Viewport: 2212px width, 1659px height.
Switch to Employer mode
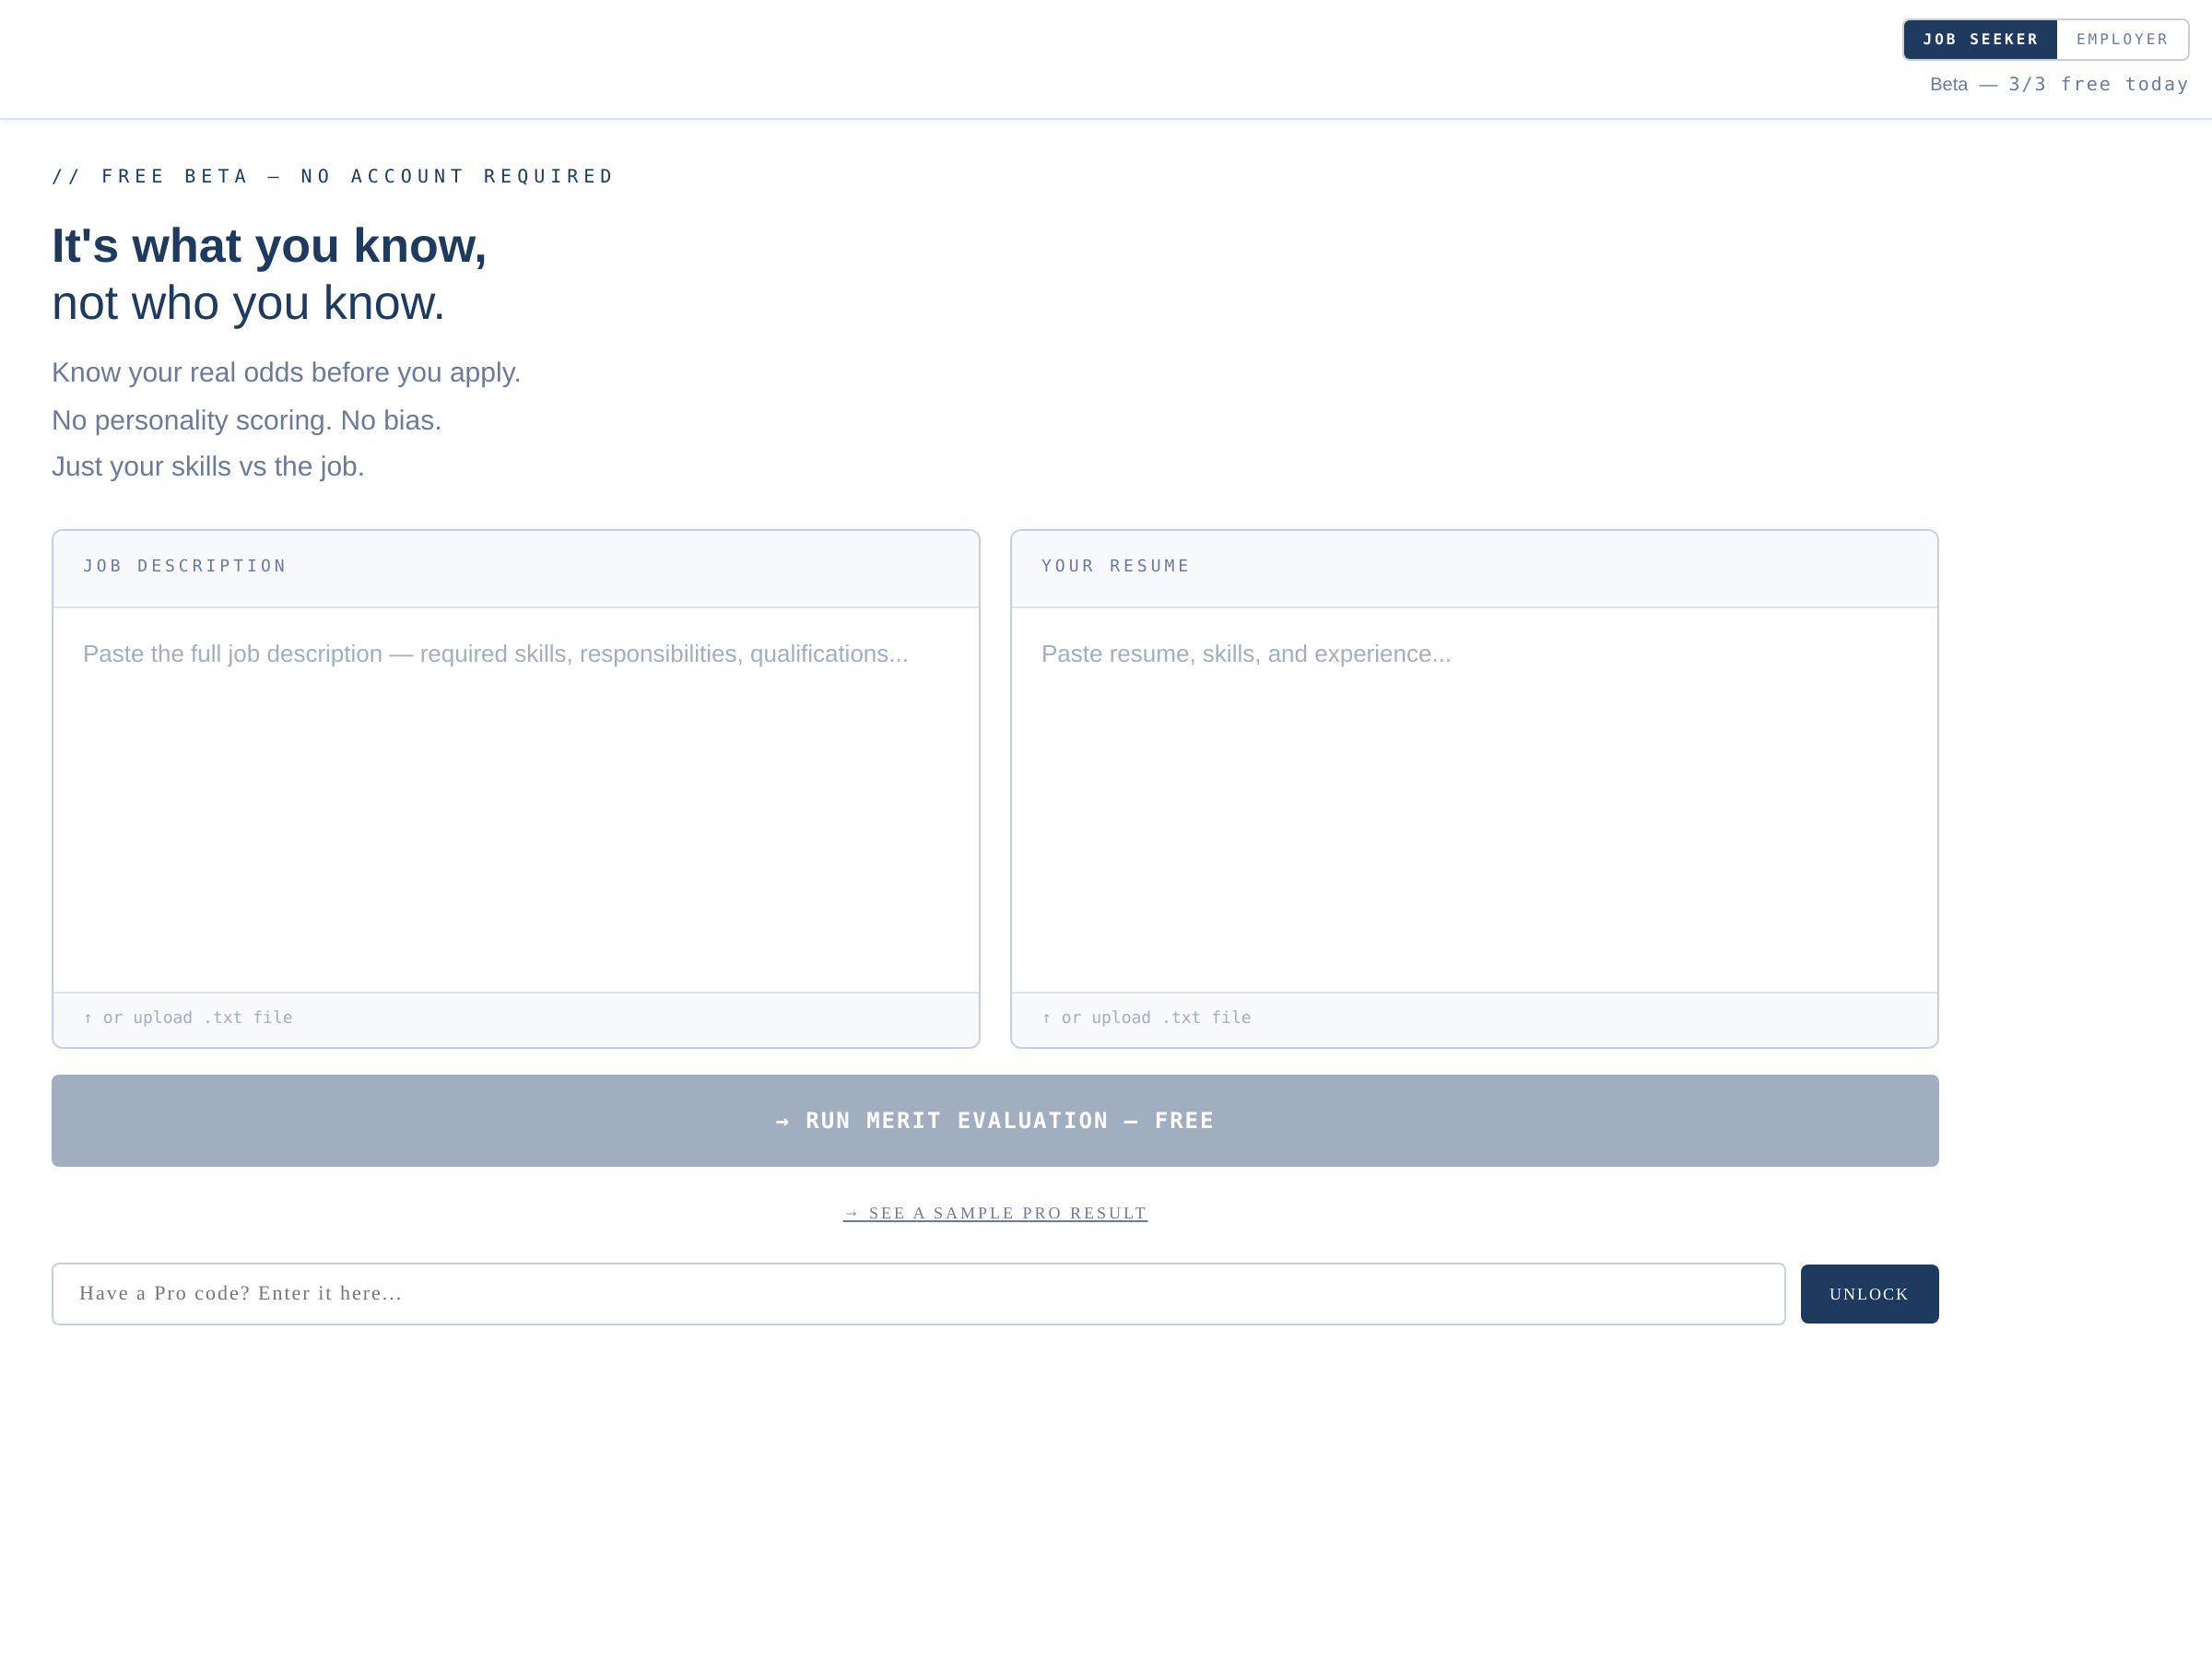click(x=2122, y=40)
